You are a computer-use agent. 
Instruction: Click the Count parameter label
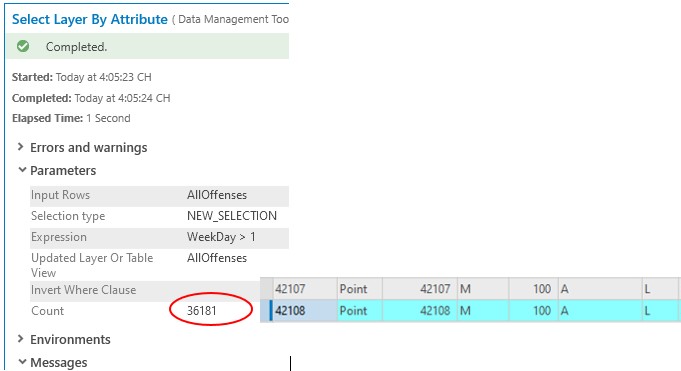pyautogui.click(x=47, y=311)
